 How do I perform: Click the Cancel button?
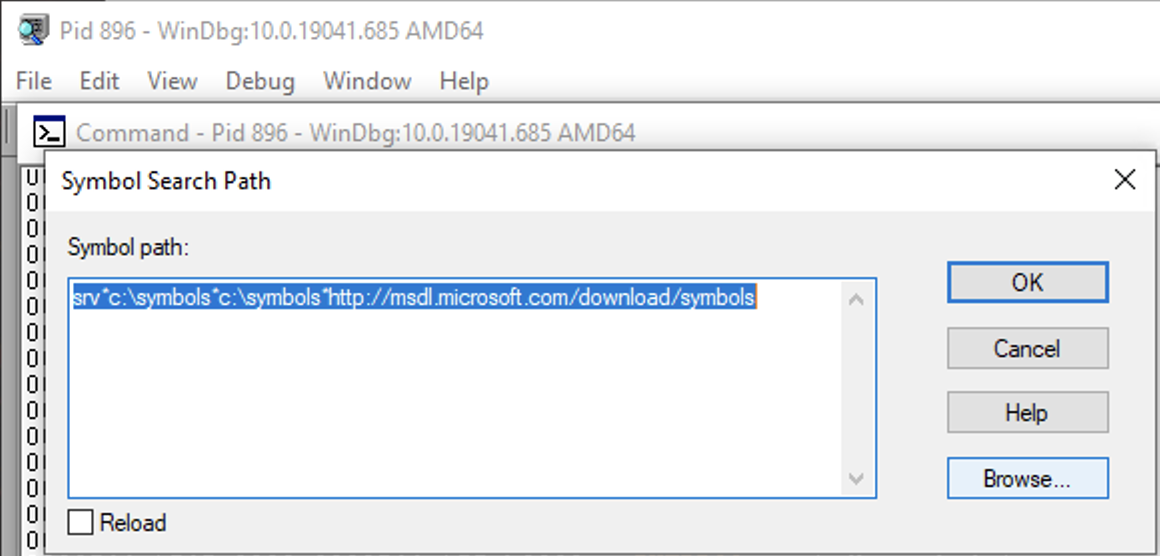pos(1028,348)
